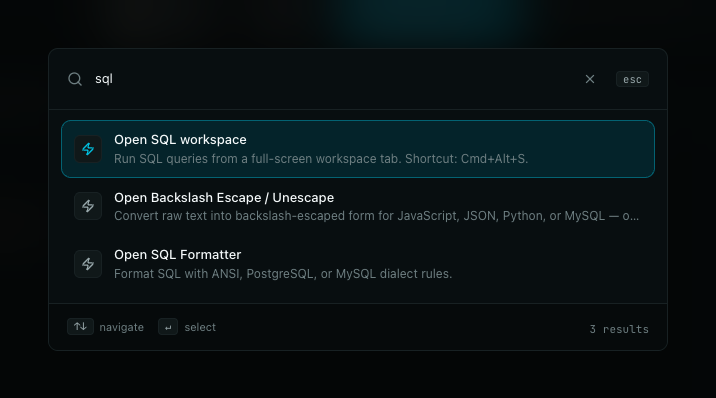Click the lightning icon for Backslash Escape / Unescape

pos(88,206)
